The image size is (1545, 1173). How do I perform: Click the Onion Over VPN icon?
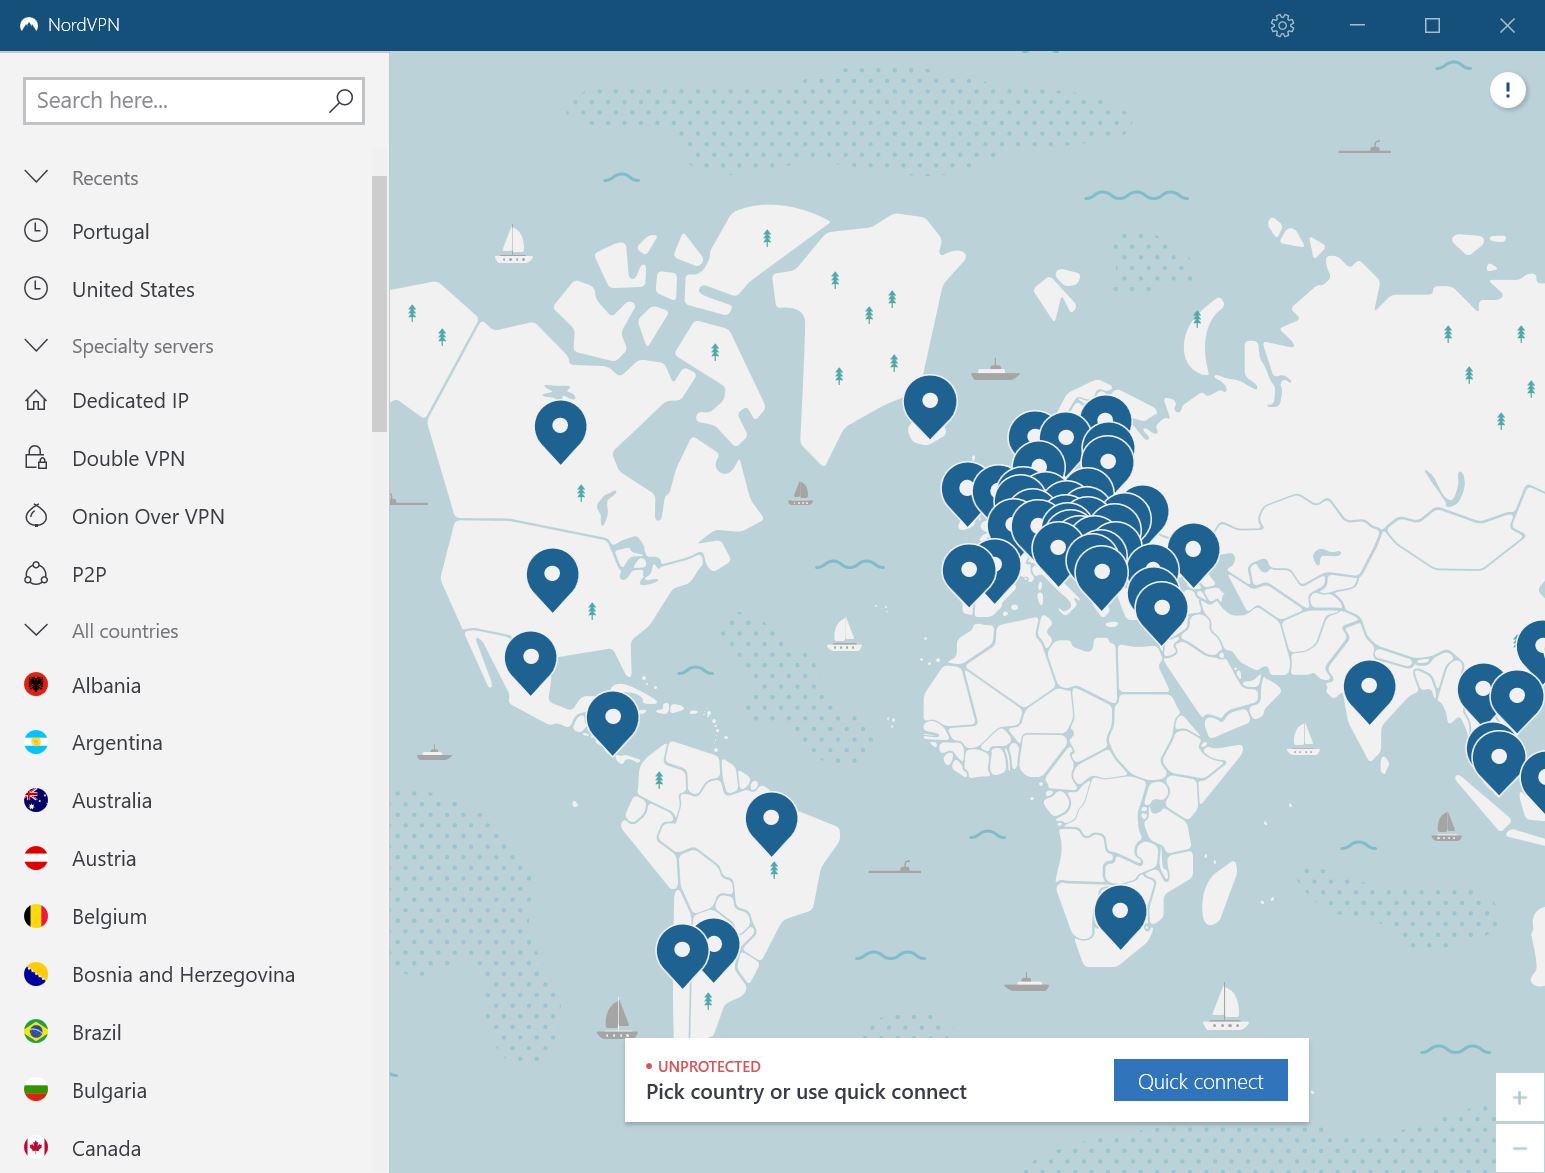coord(36,516)
